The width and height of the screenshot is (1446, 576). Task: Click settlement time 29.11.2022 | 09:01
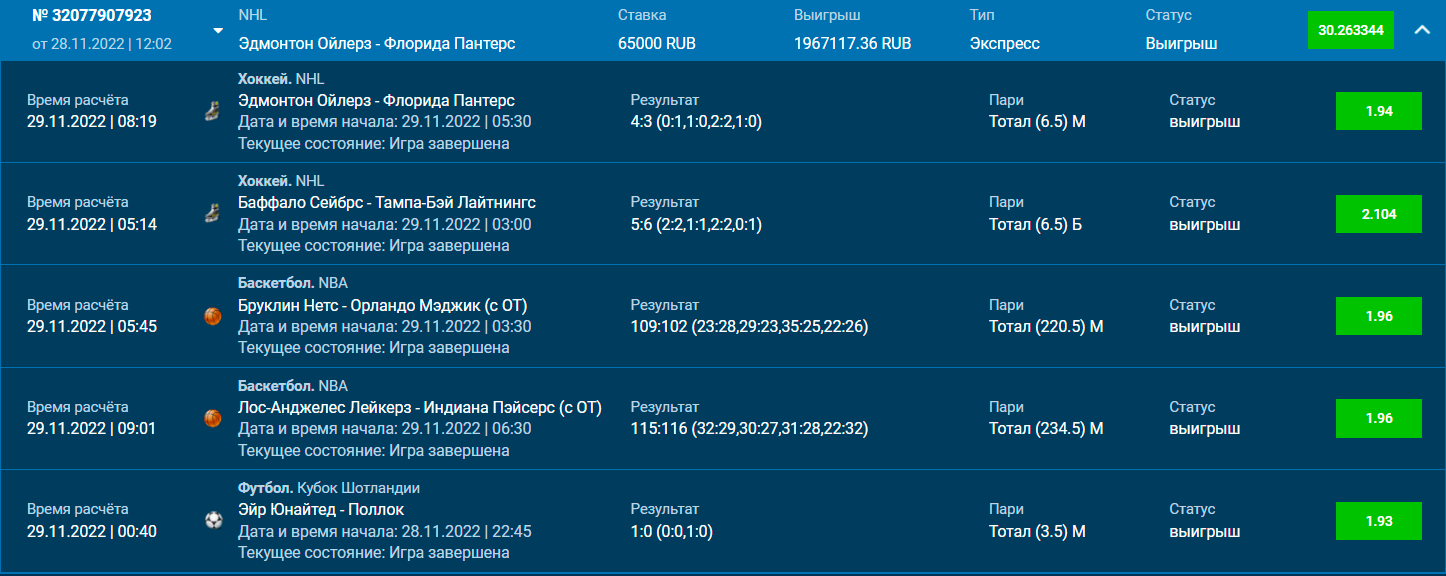[x=92, y=428]
